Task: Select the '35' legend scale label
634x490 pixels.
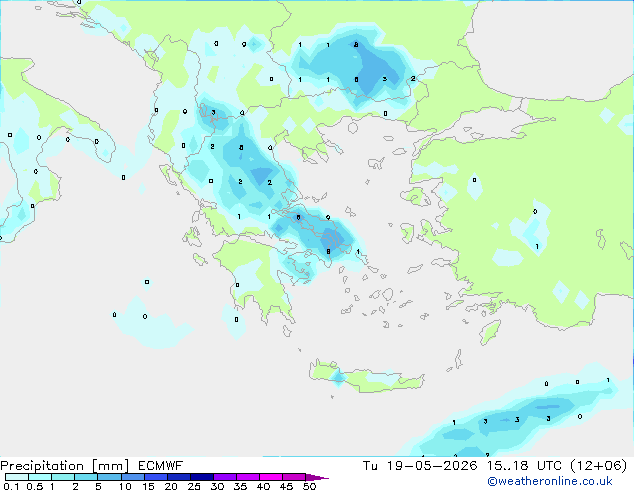Action: point(240,486)
